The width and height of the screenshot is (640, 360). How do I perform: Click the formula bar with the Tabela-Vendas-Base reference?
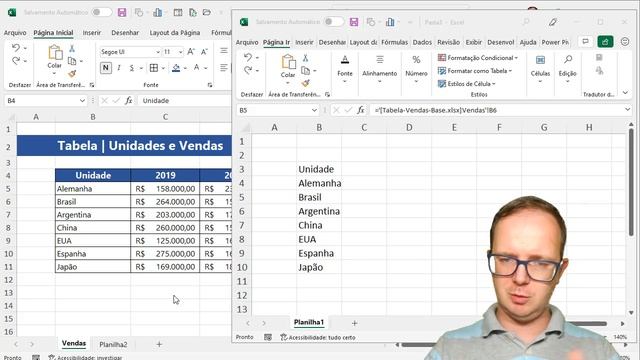pos(496,110)
